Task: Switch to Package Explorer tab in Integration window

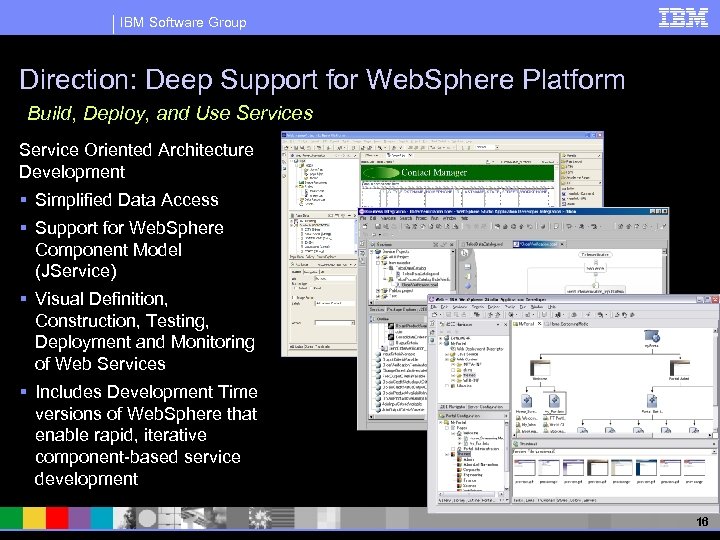Action: click(401, 309)
